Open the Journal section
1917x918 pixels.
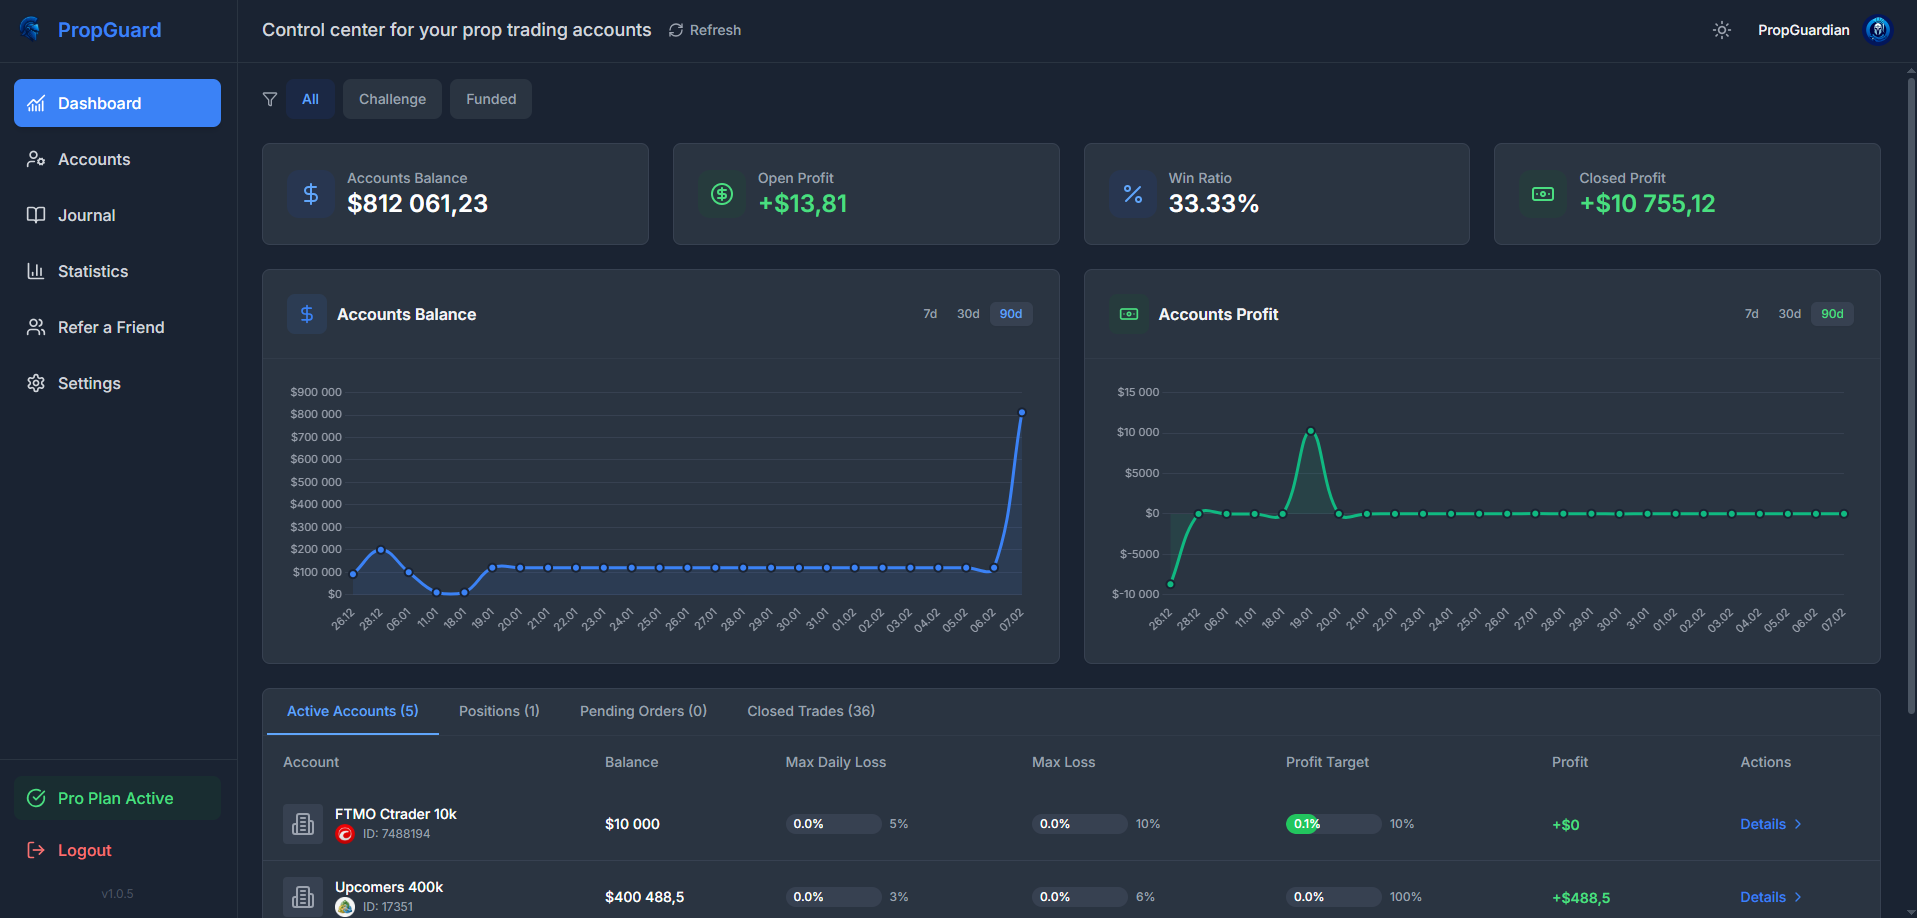[x=88, y=215]
